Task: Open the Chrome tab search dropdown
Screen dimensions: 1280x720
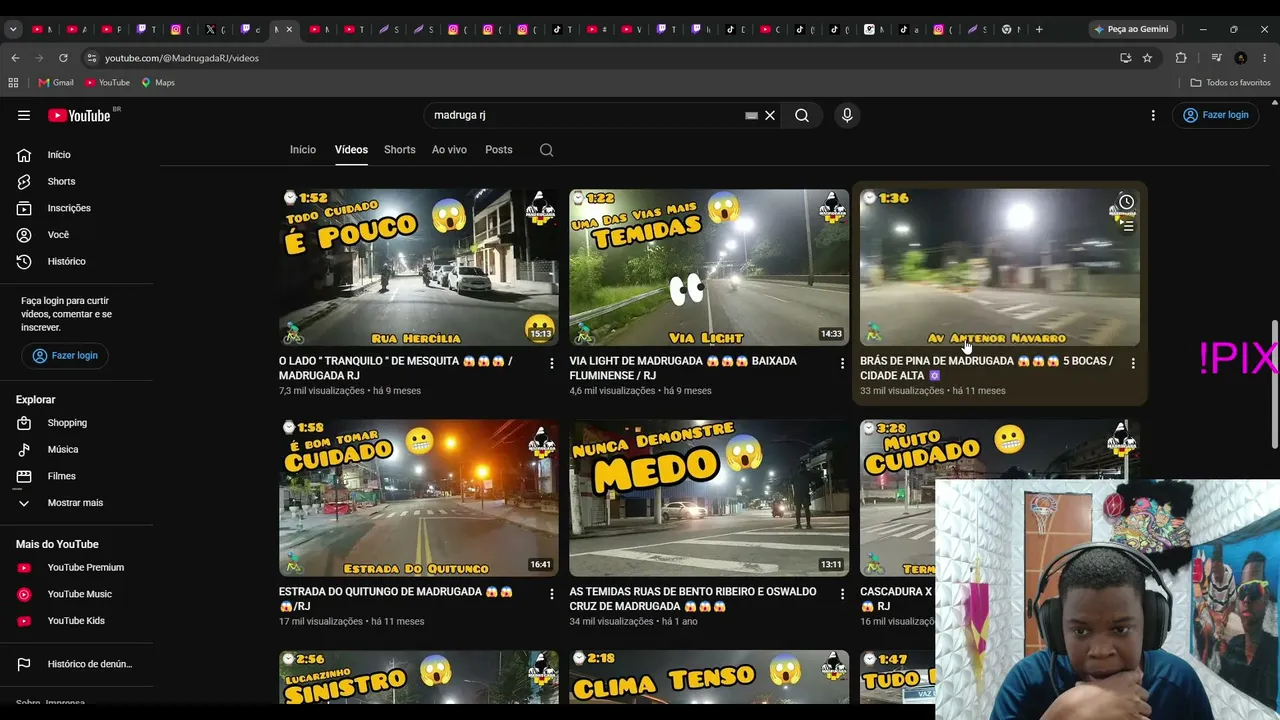Action: coord(13,30)
